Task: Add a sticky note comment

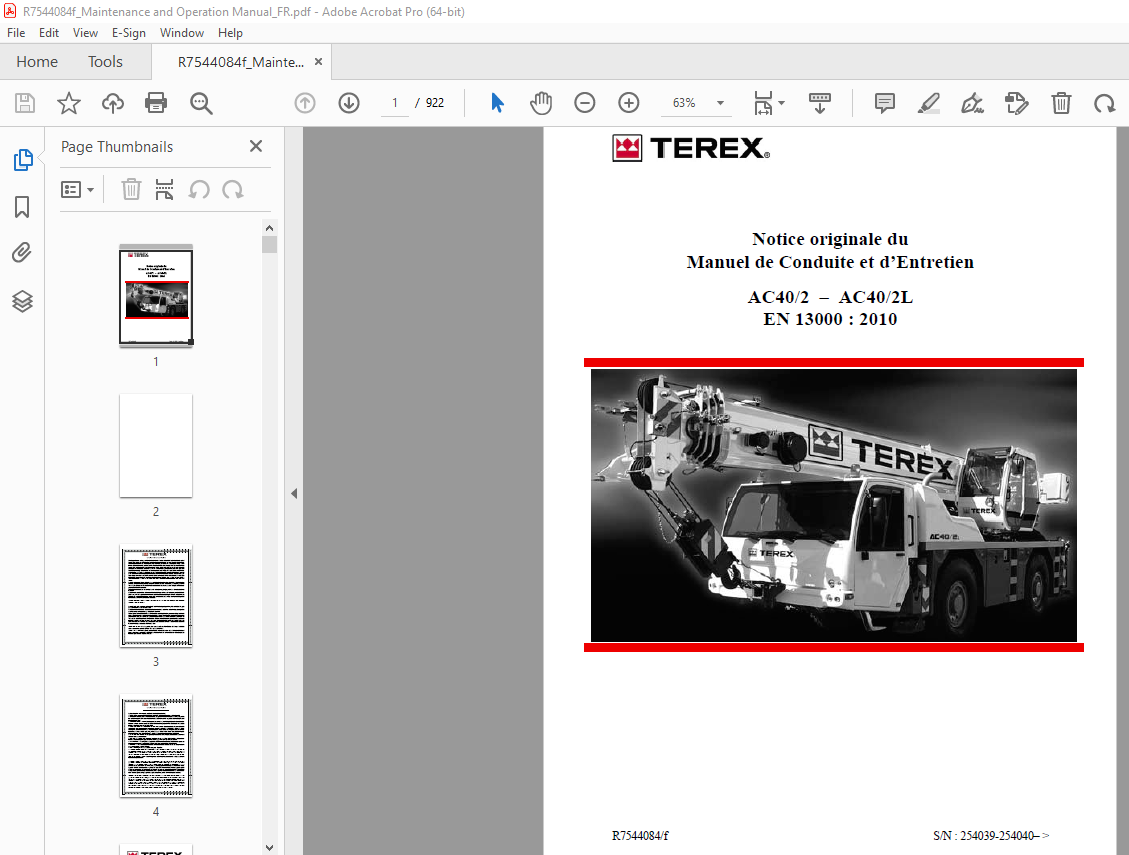Action: tap(884, 103)
